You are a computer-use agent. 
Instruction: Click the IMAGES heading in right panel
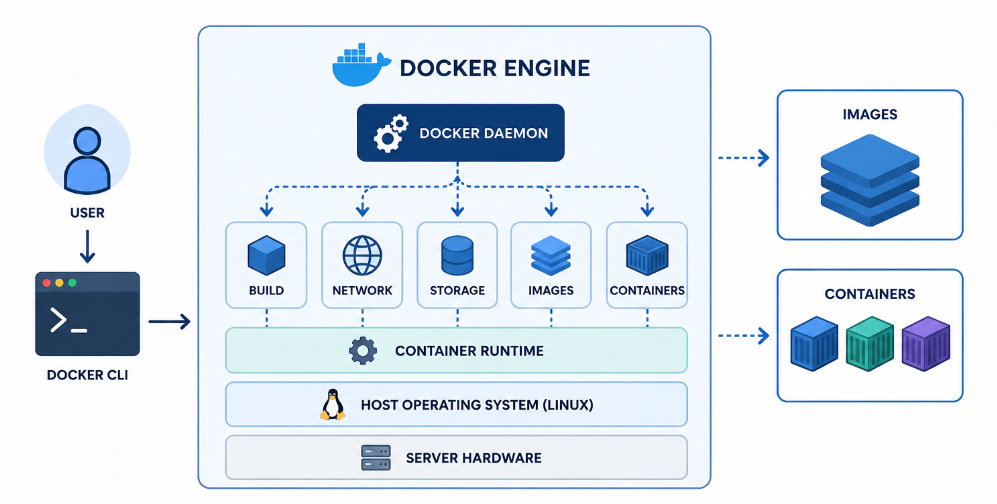click(870, 114)
